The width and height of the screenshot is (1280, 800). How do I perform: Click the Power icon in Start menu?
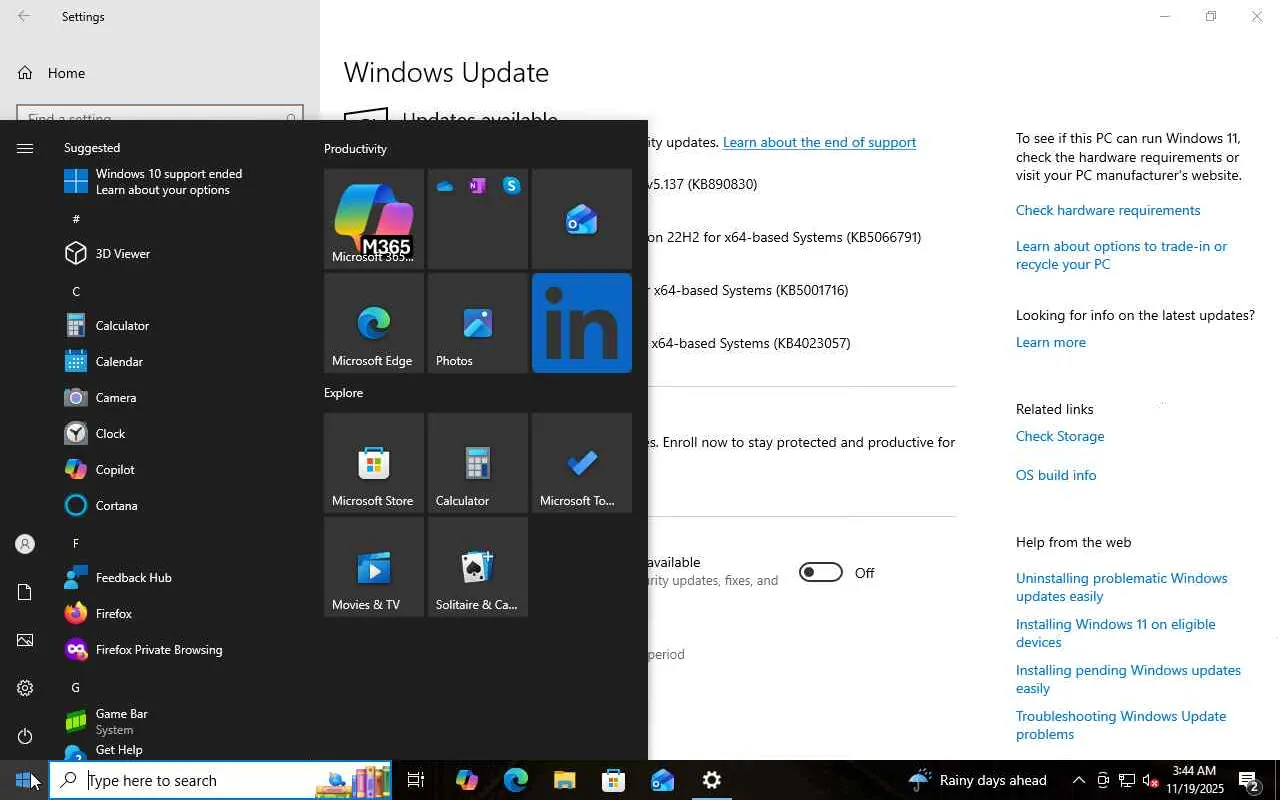[x=25, y=736]
